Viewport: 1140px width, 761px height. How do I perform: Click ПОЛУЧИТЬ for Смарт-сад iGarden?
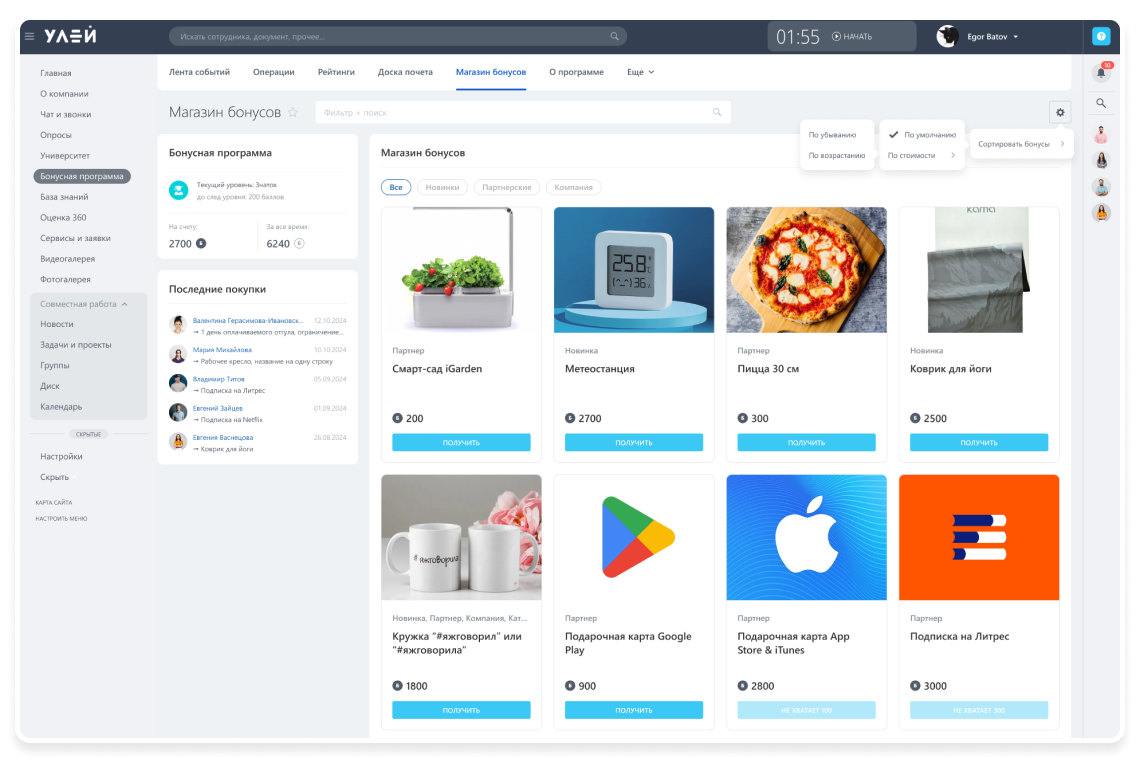coord(461,442)
